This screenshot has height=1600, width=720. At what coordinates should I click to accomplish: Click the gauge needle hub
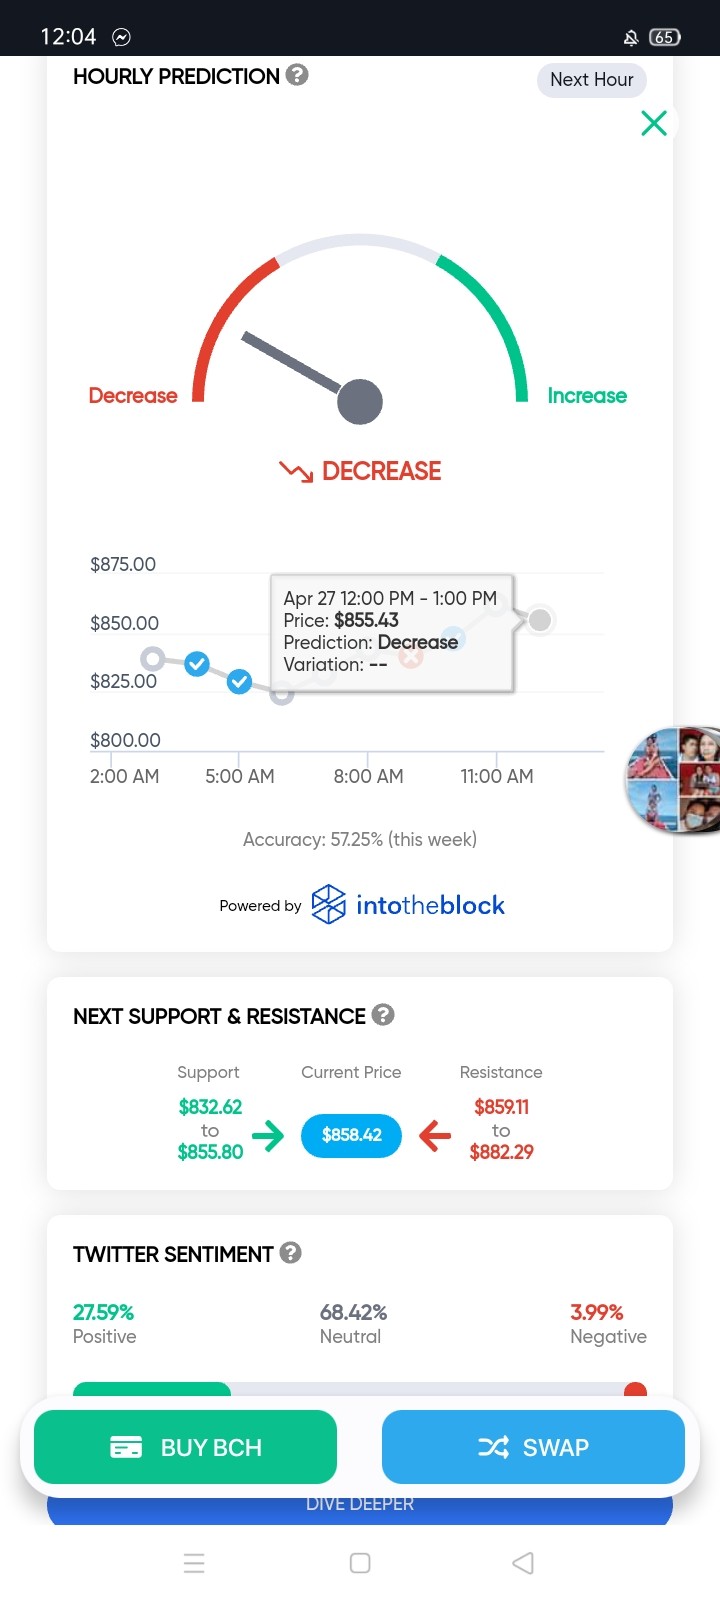(x=360, y=402)
